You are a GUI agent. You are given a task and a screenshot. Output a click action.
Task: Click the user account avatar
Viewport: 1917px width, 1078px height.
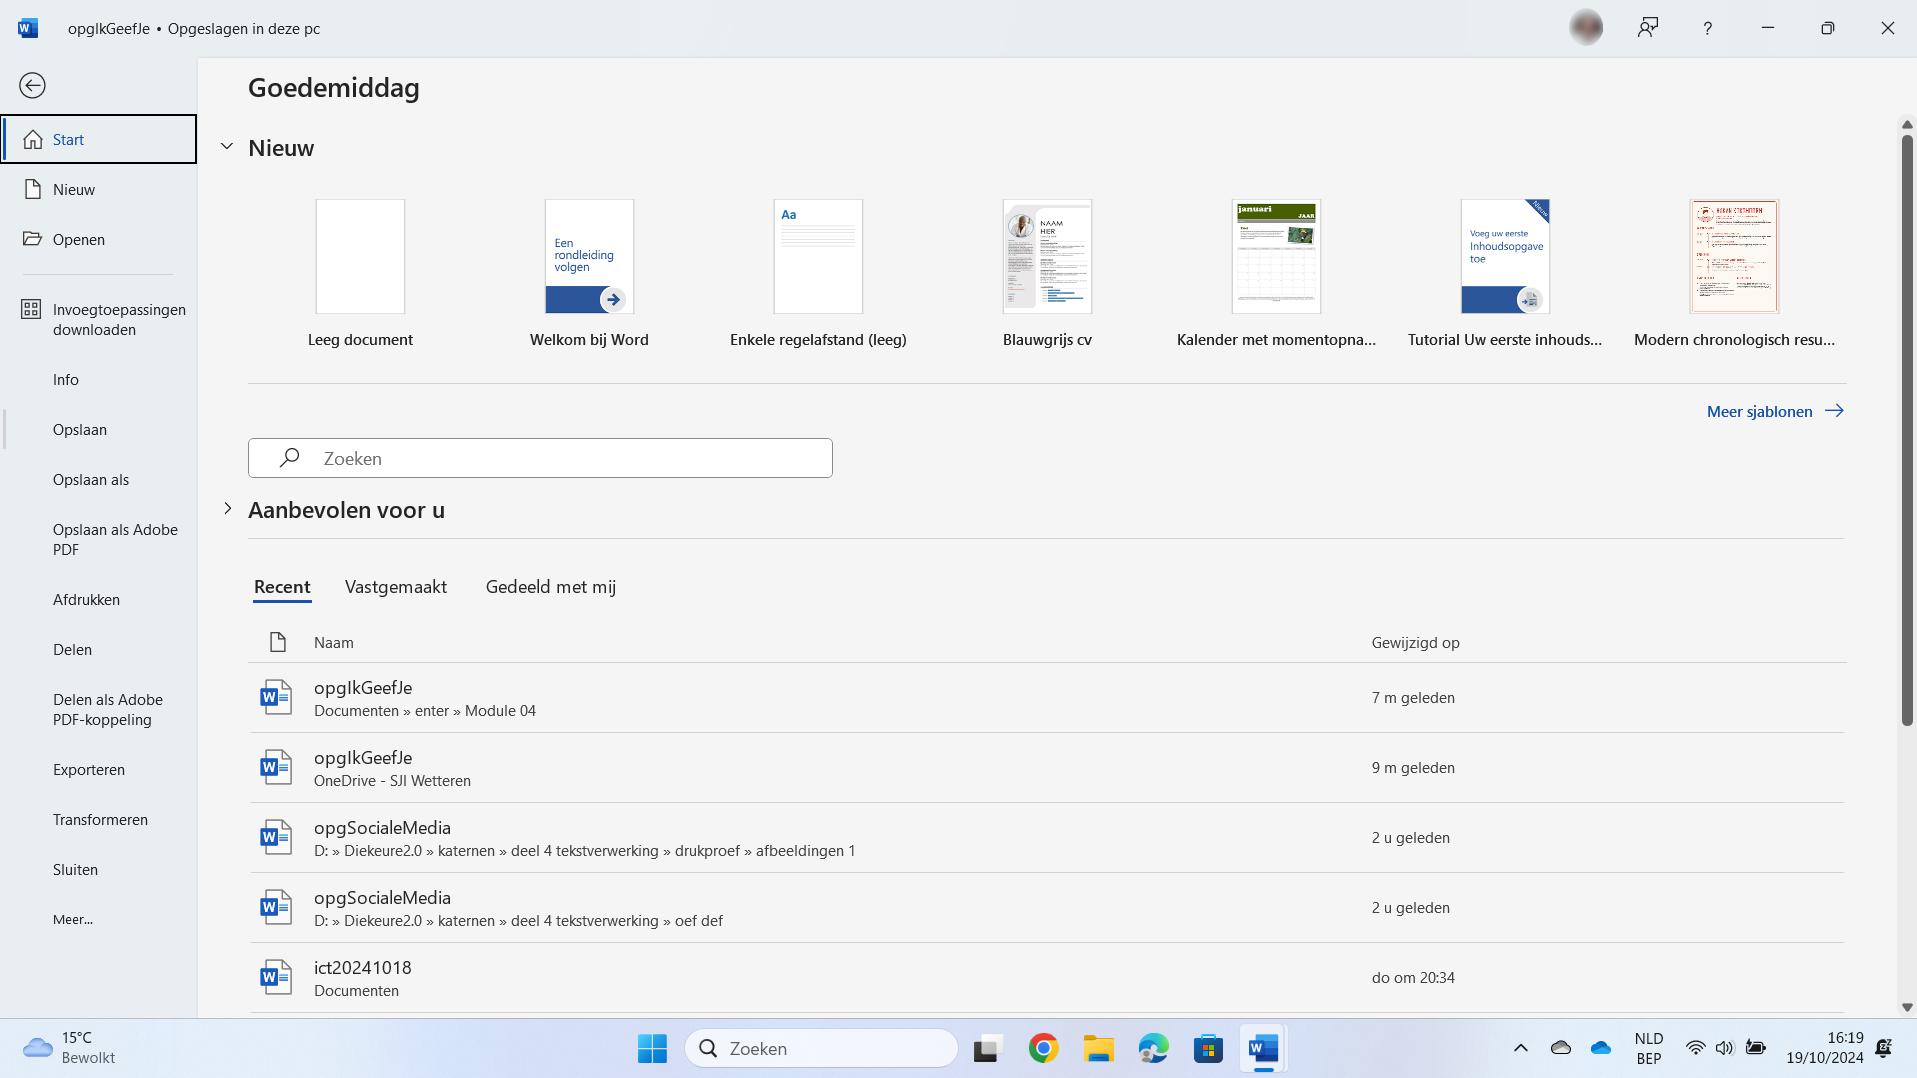[x=1587, y=28]
